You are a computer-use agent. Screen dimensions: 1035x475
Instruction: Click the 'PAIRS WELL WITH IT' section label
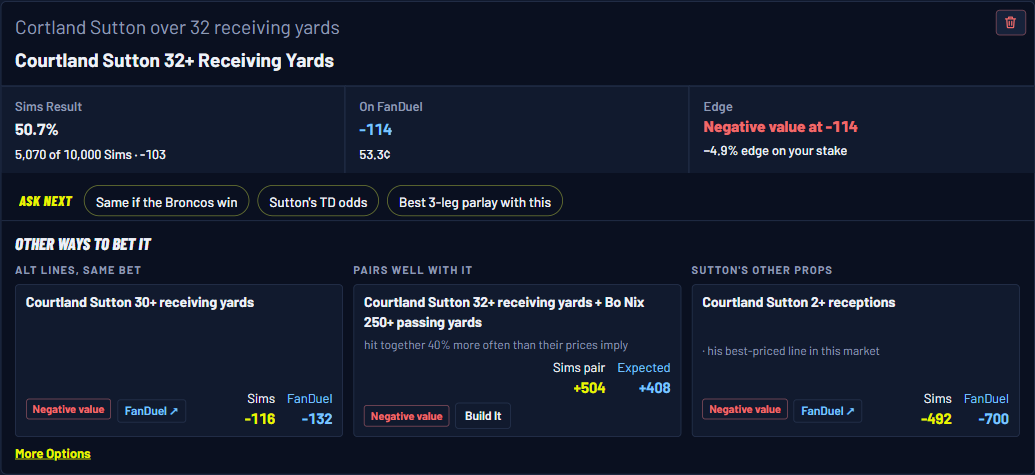tap(413, 270)
